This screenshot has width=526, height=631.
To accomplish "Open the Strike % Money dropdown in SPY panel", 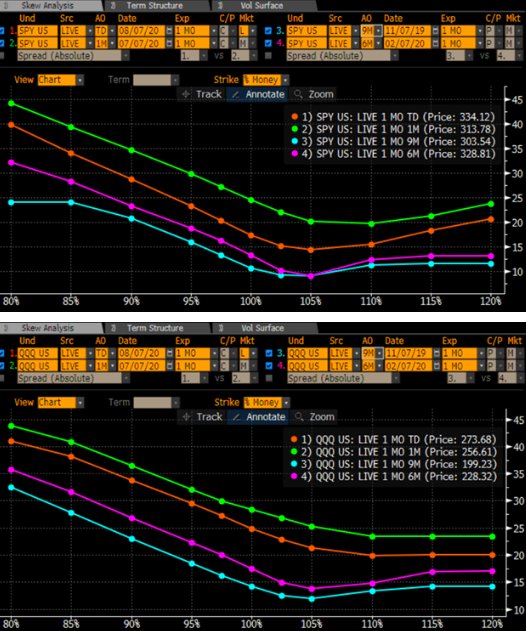I will click(285, 80).
